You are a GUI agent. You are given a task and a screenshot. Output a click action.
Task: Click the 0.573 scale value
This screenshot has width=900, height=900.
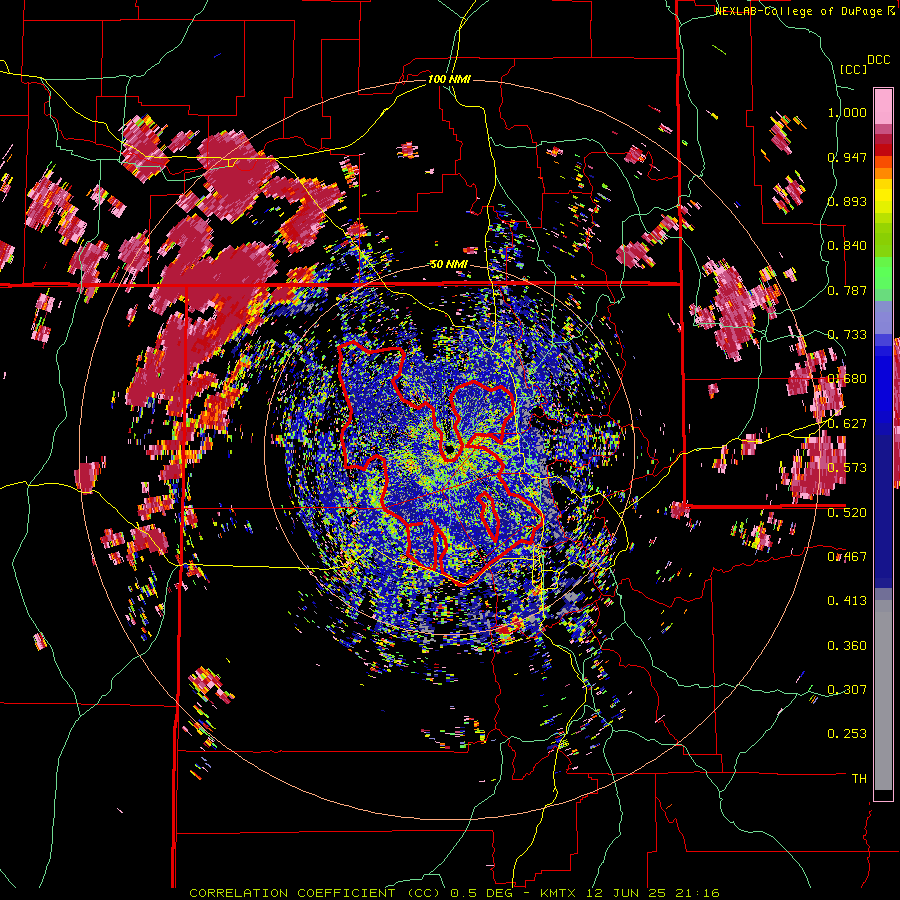click(847, 468)
